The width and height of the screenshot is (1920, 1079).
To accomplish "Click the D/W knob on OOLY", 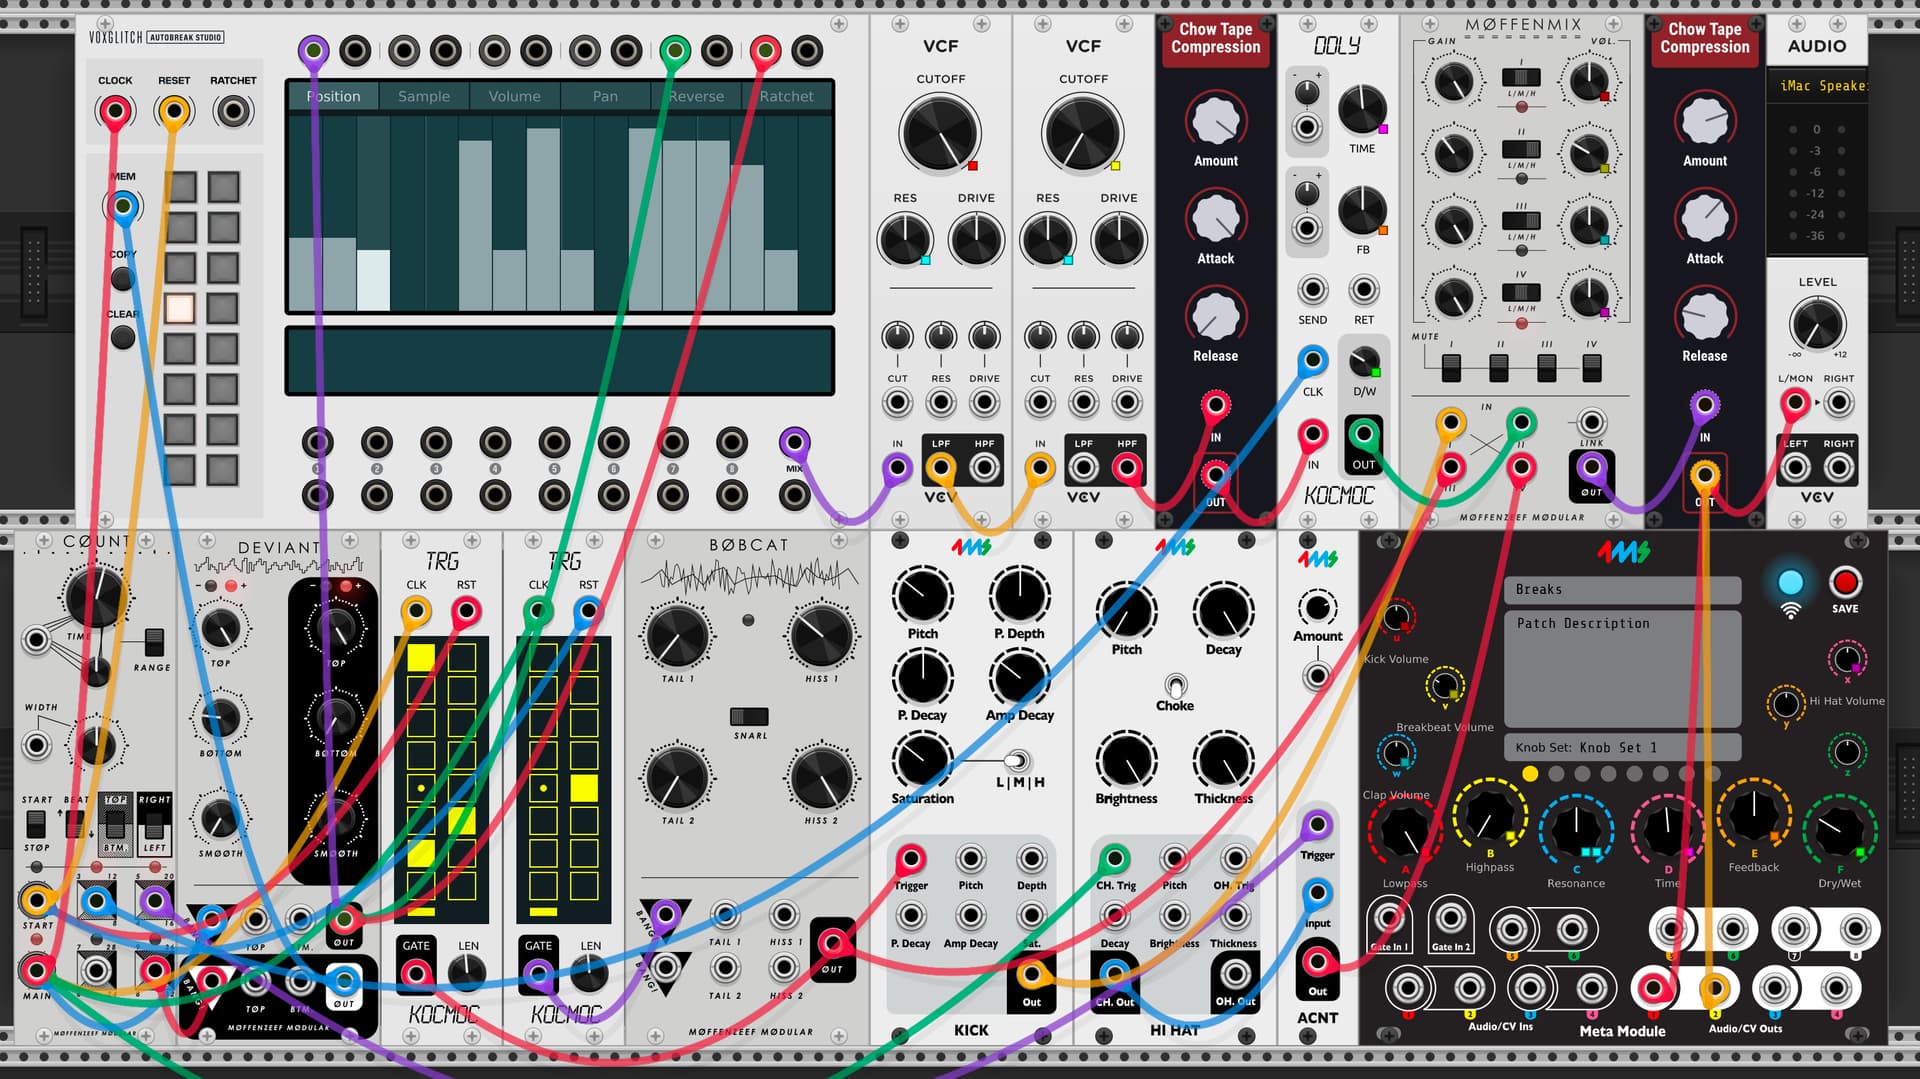I will (1364, 363).
